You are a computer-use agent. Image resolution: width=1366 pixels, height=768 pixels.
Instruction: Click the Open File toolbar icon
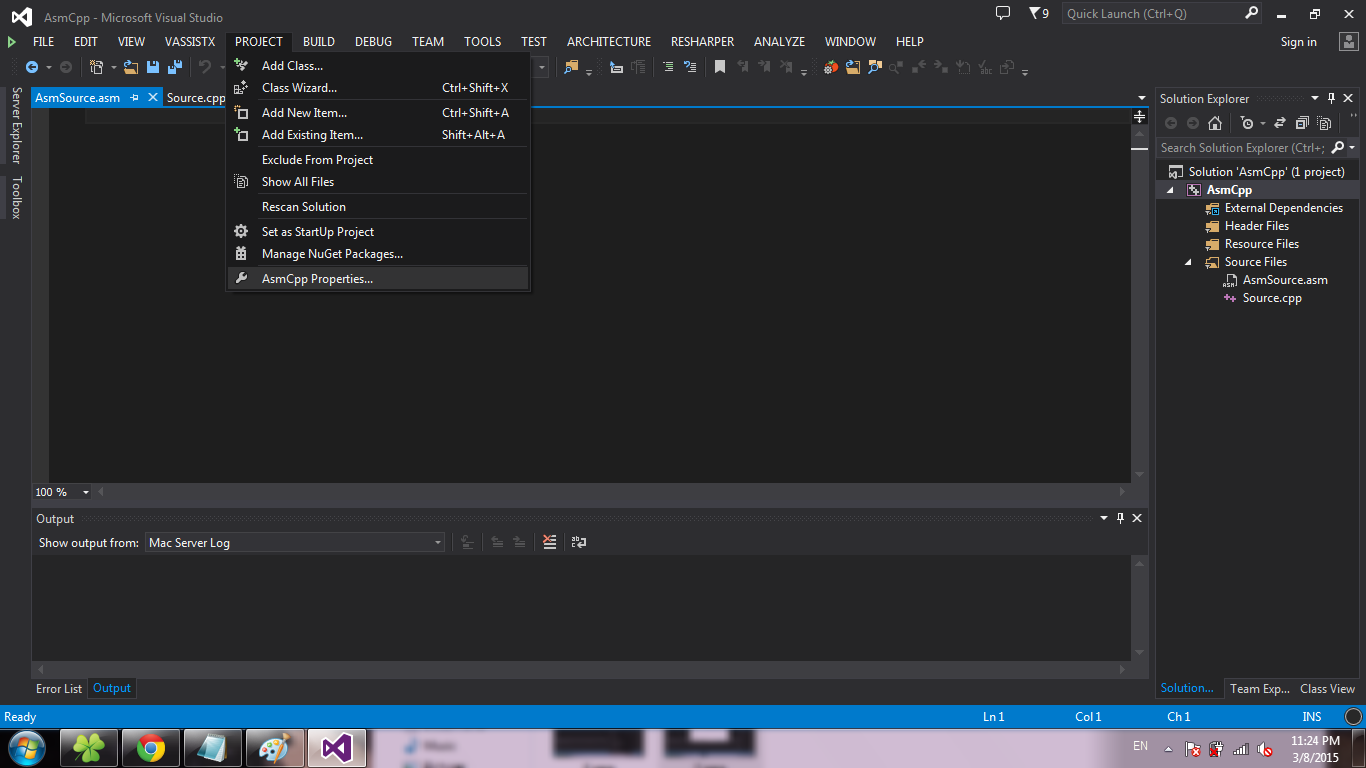pos(131,67)
